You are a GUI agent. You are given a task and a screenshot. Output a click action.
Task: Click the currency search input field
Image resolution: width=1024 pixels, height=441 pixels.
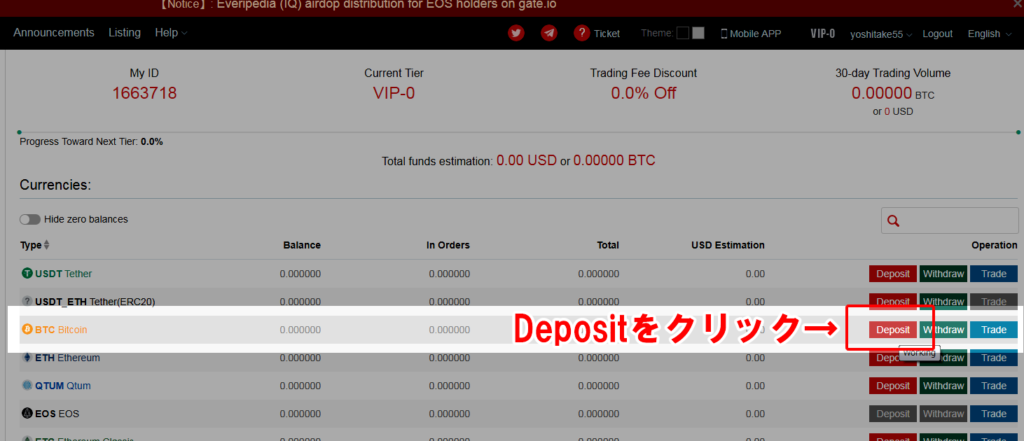[x=950, y=221]
